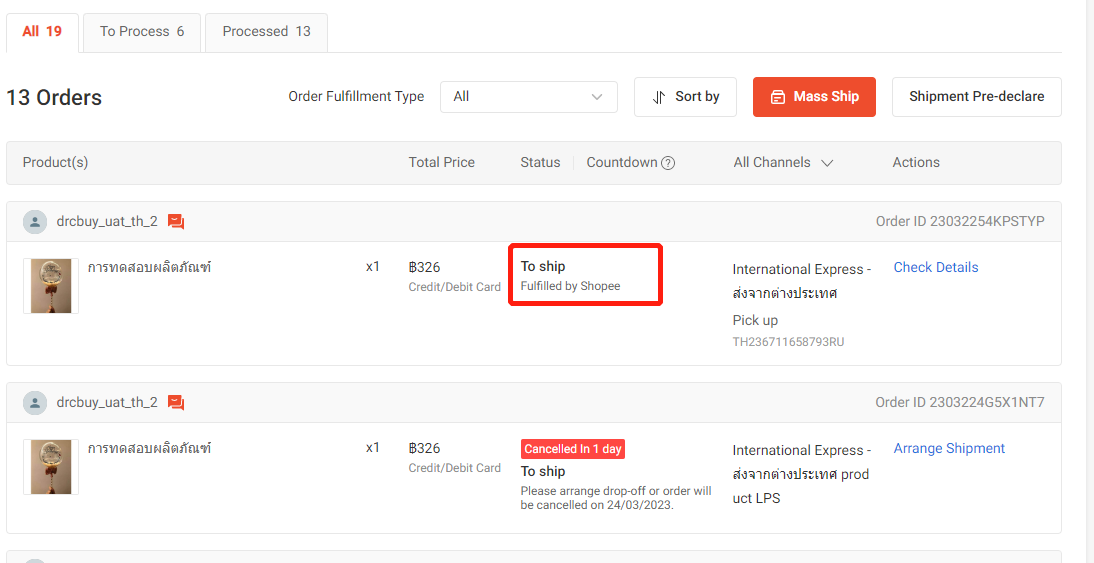Open chat with buyer on order 23032254KPSTYP

(176, 222)
